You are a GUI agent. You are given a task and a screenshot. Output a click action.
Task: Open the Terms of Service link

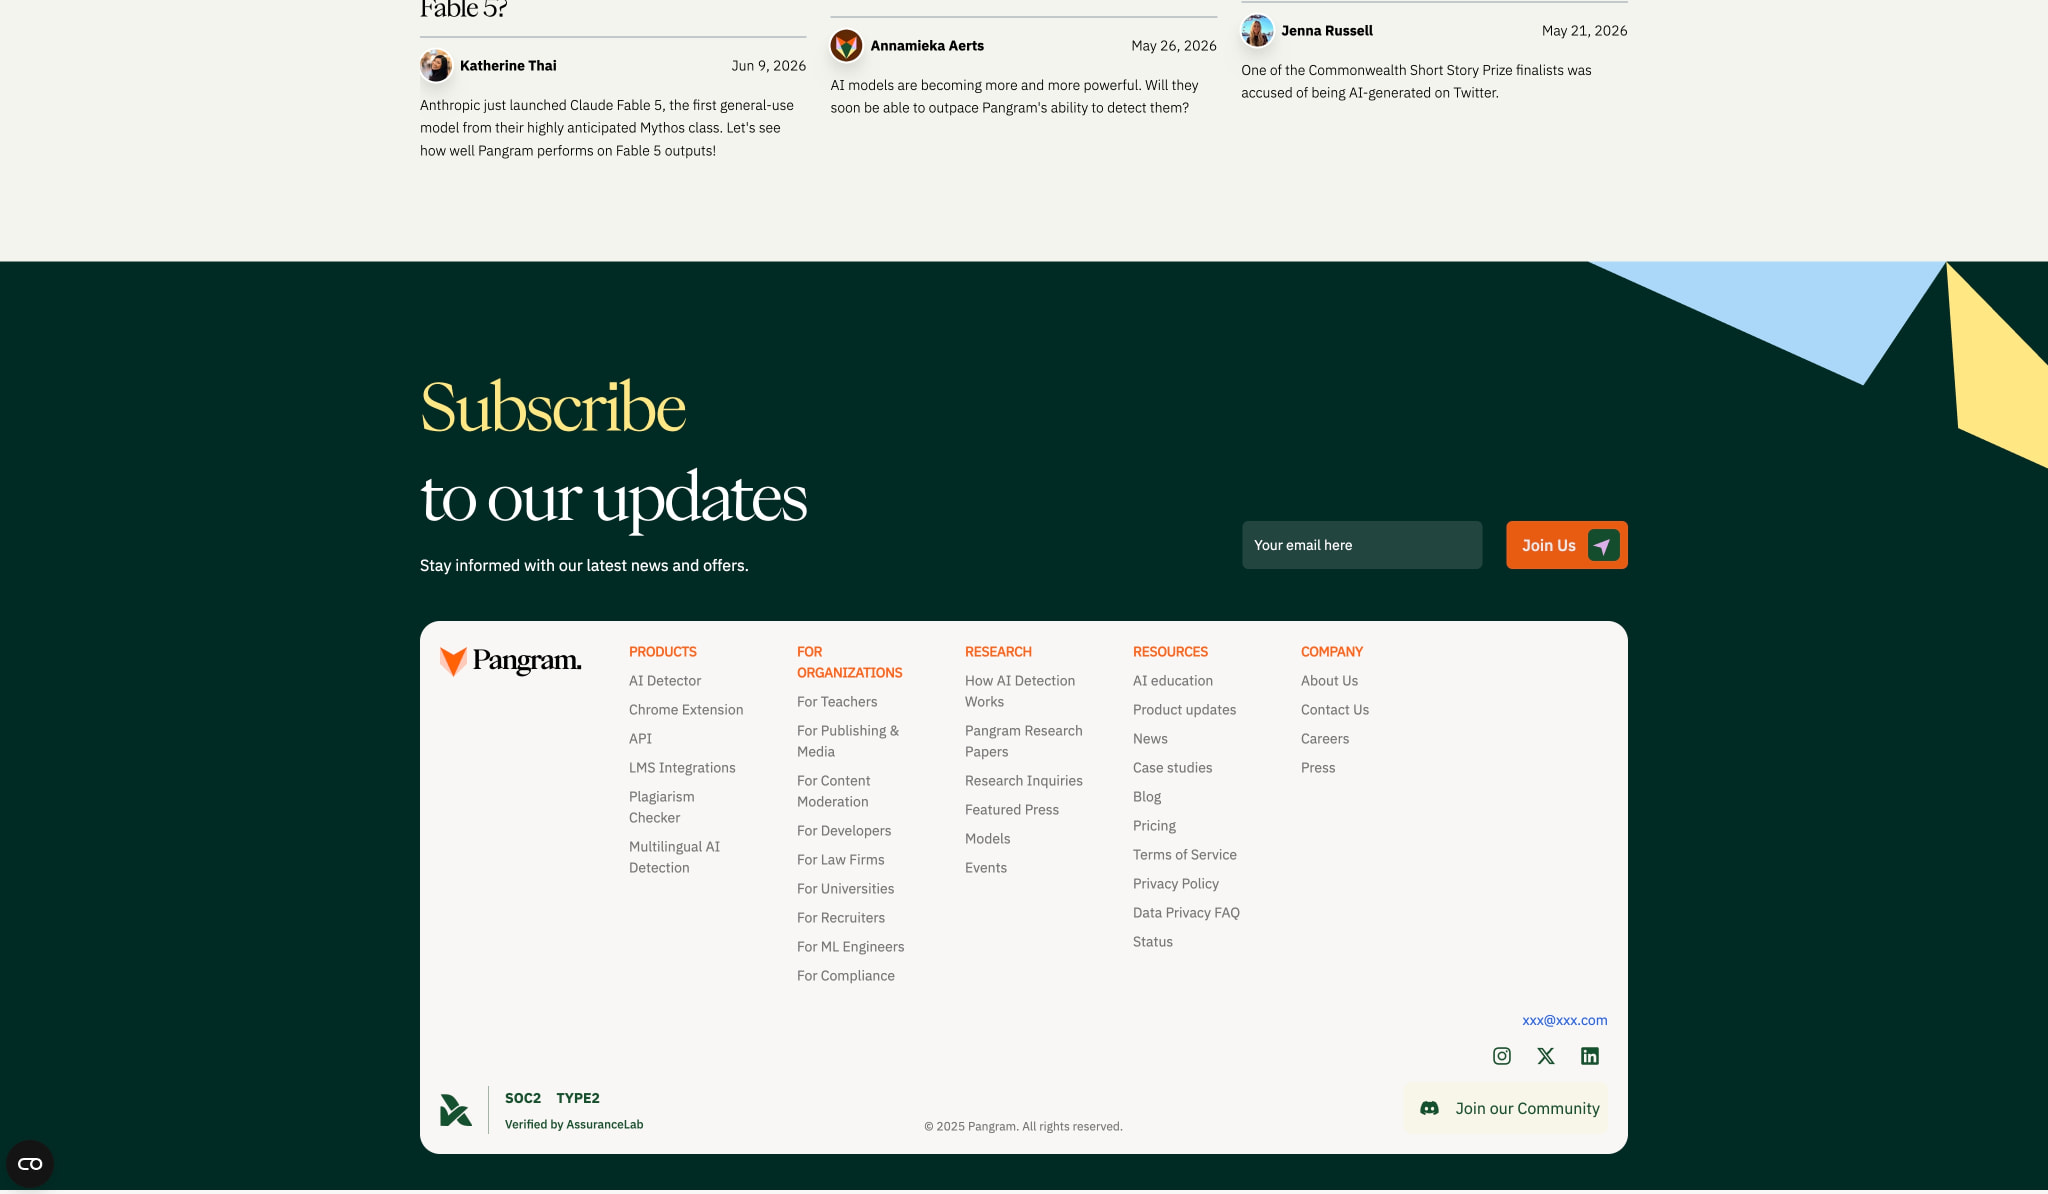(1185, 855)
